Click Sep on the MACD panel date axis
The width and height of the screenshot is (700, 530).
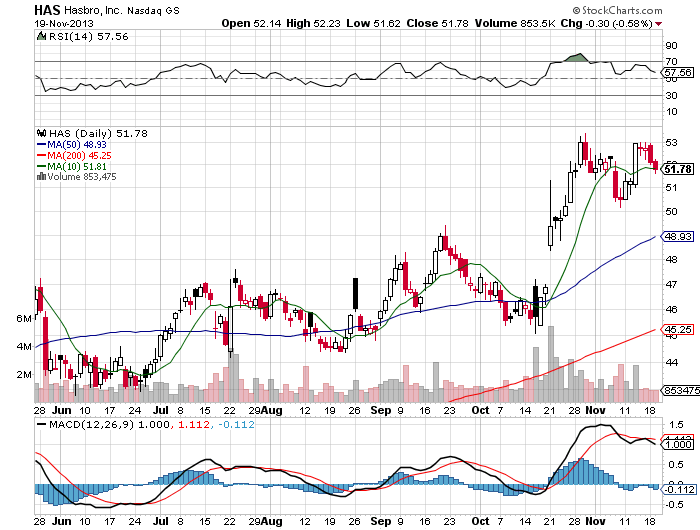(x=381, y=521)
